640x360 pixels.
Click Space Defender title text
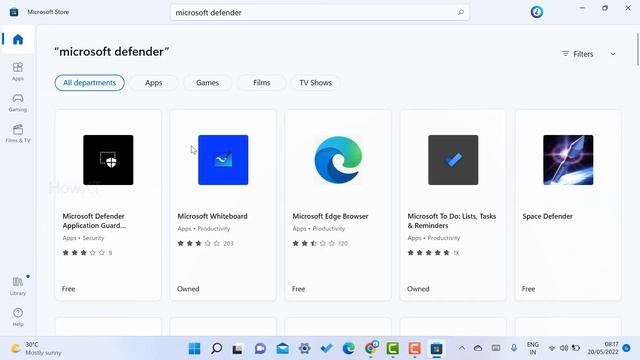[x=547, y=216]
